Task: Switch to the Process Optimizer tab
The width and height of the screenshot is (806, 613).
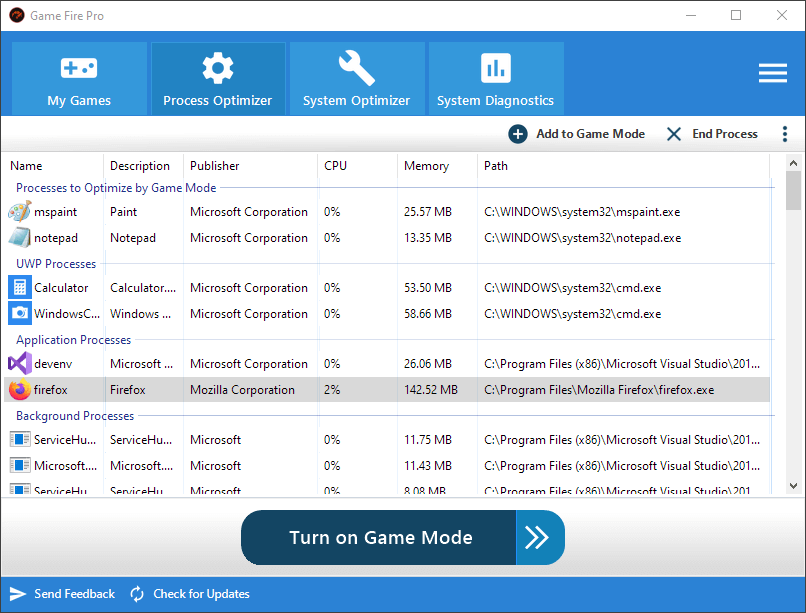Action: [x=218, y=79]
